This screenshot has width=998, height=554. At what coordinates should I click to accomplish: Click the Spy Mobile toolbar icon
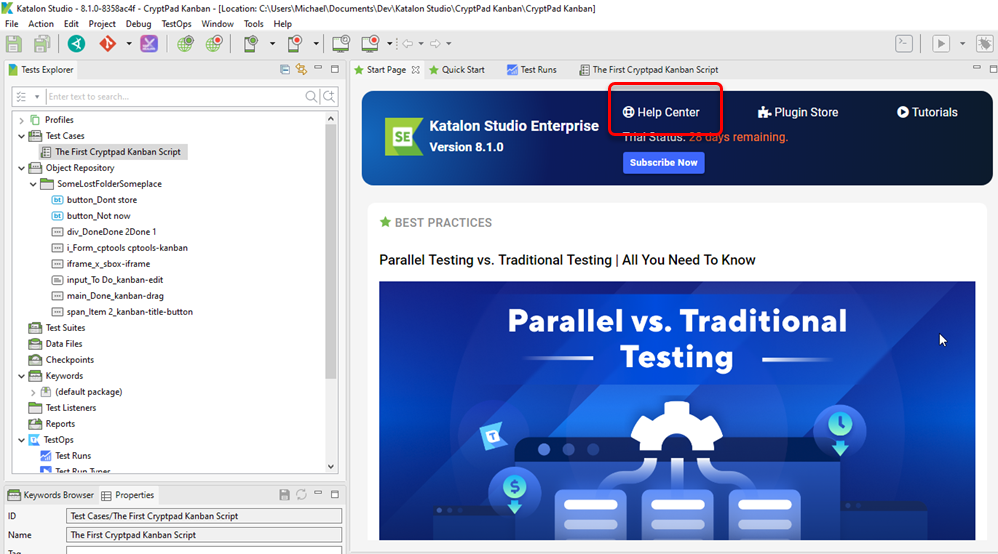pos(251,43)
